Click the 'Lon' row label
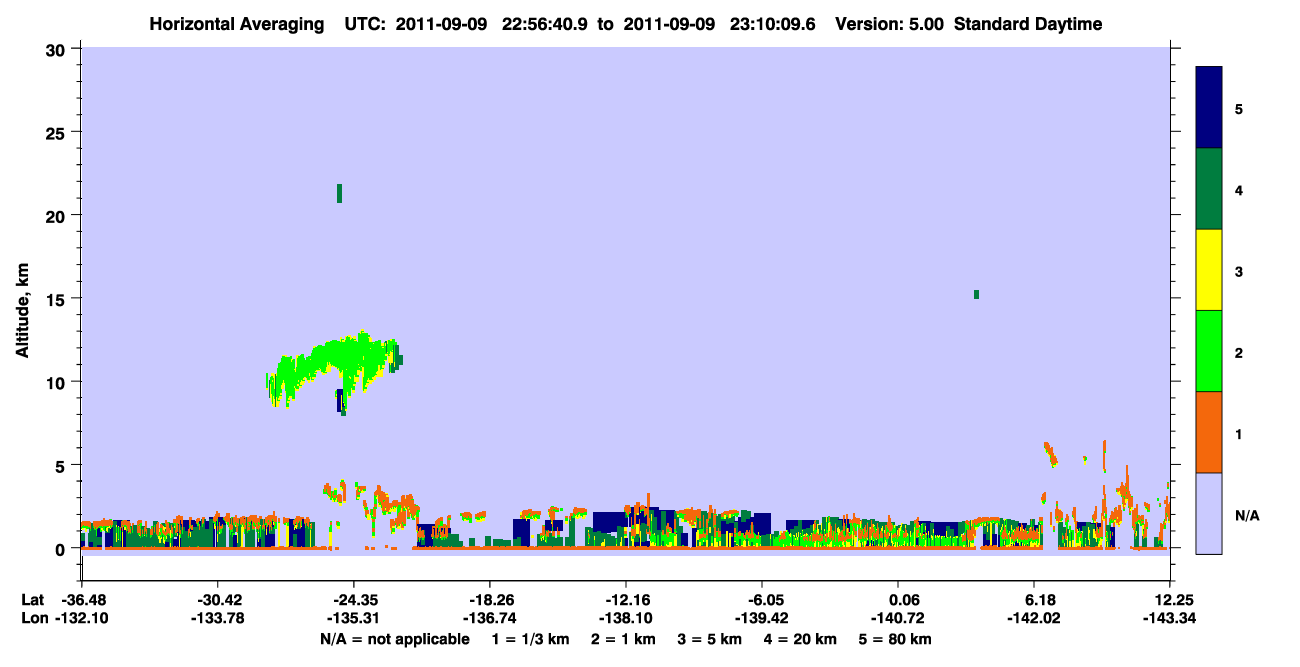Screen dimensions: 1300x667 [x=34, y=619]
